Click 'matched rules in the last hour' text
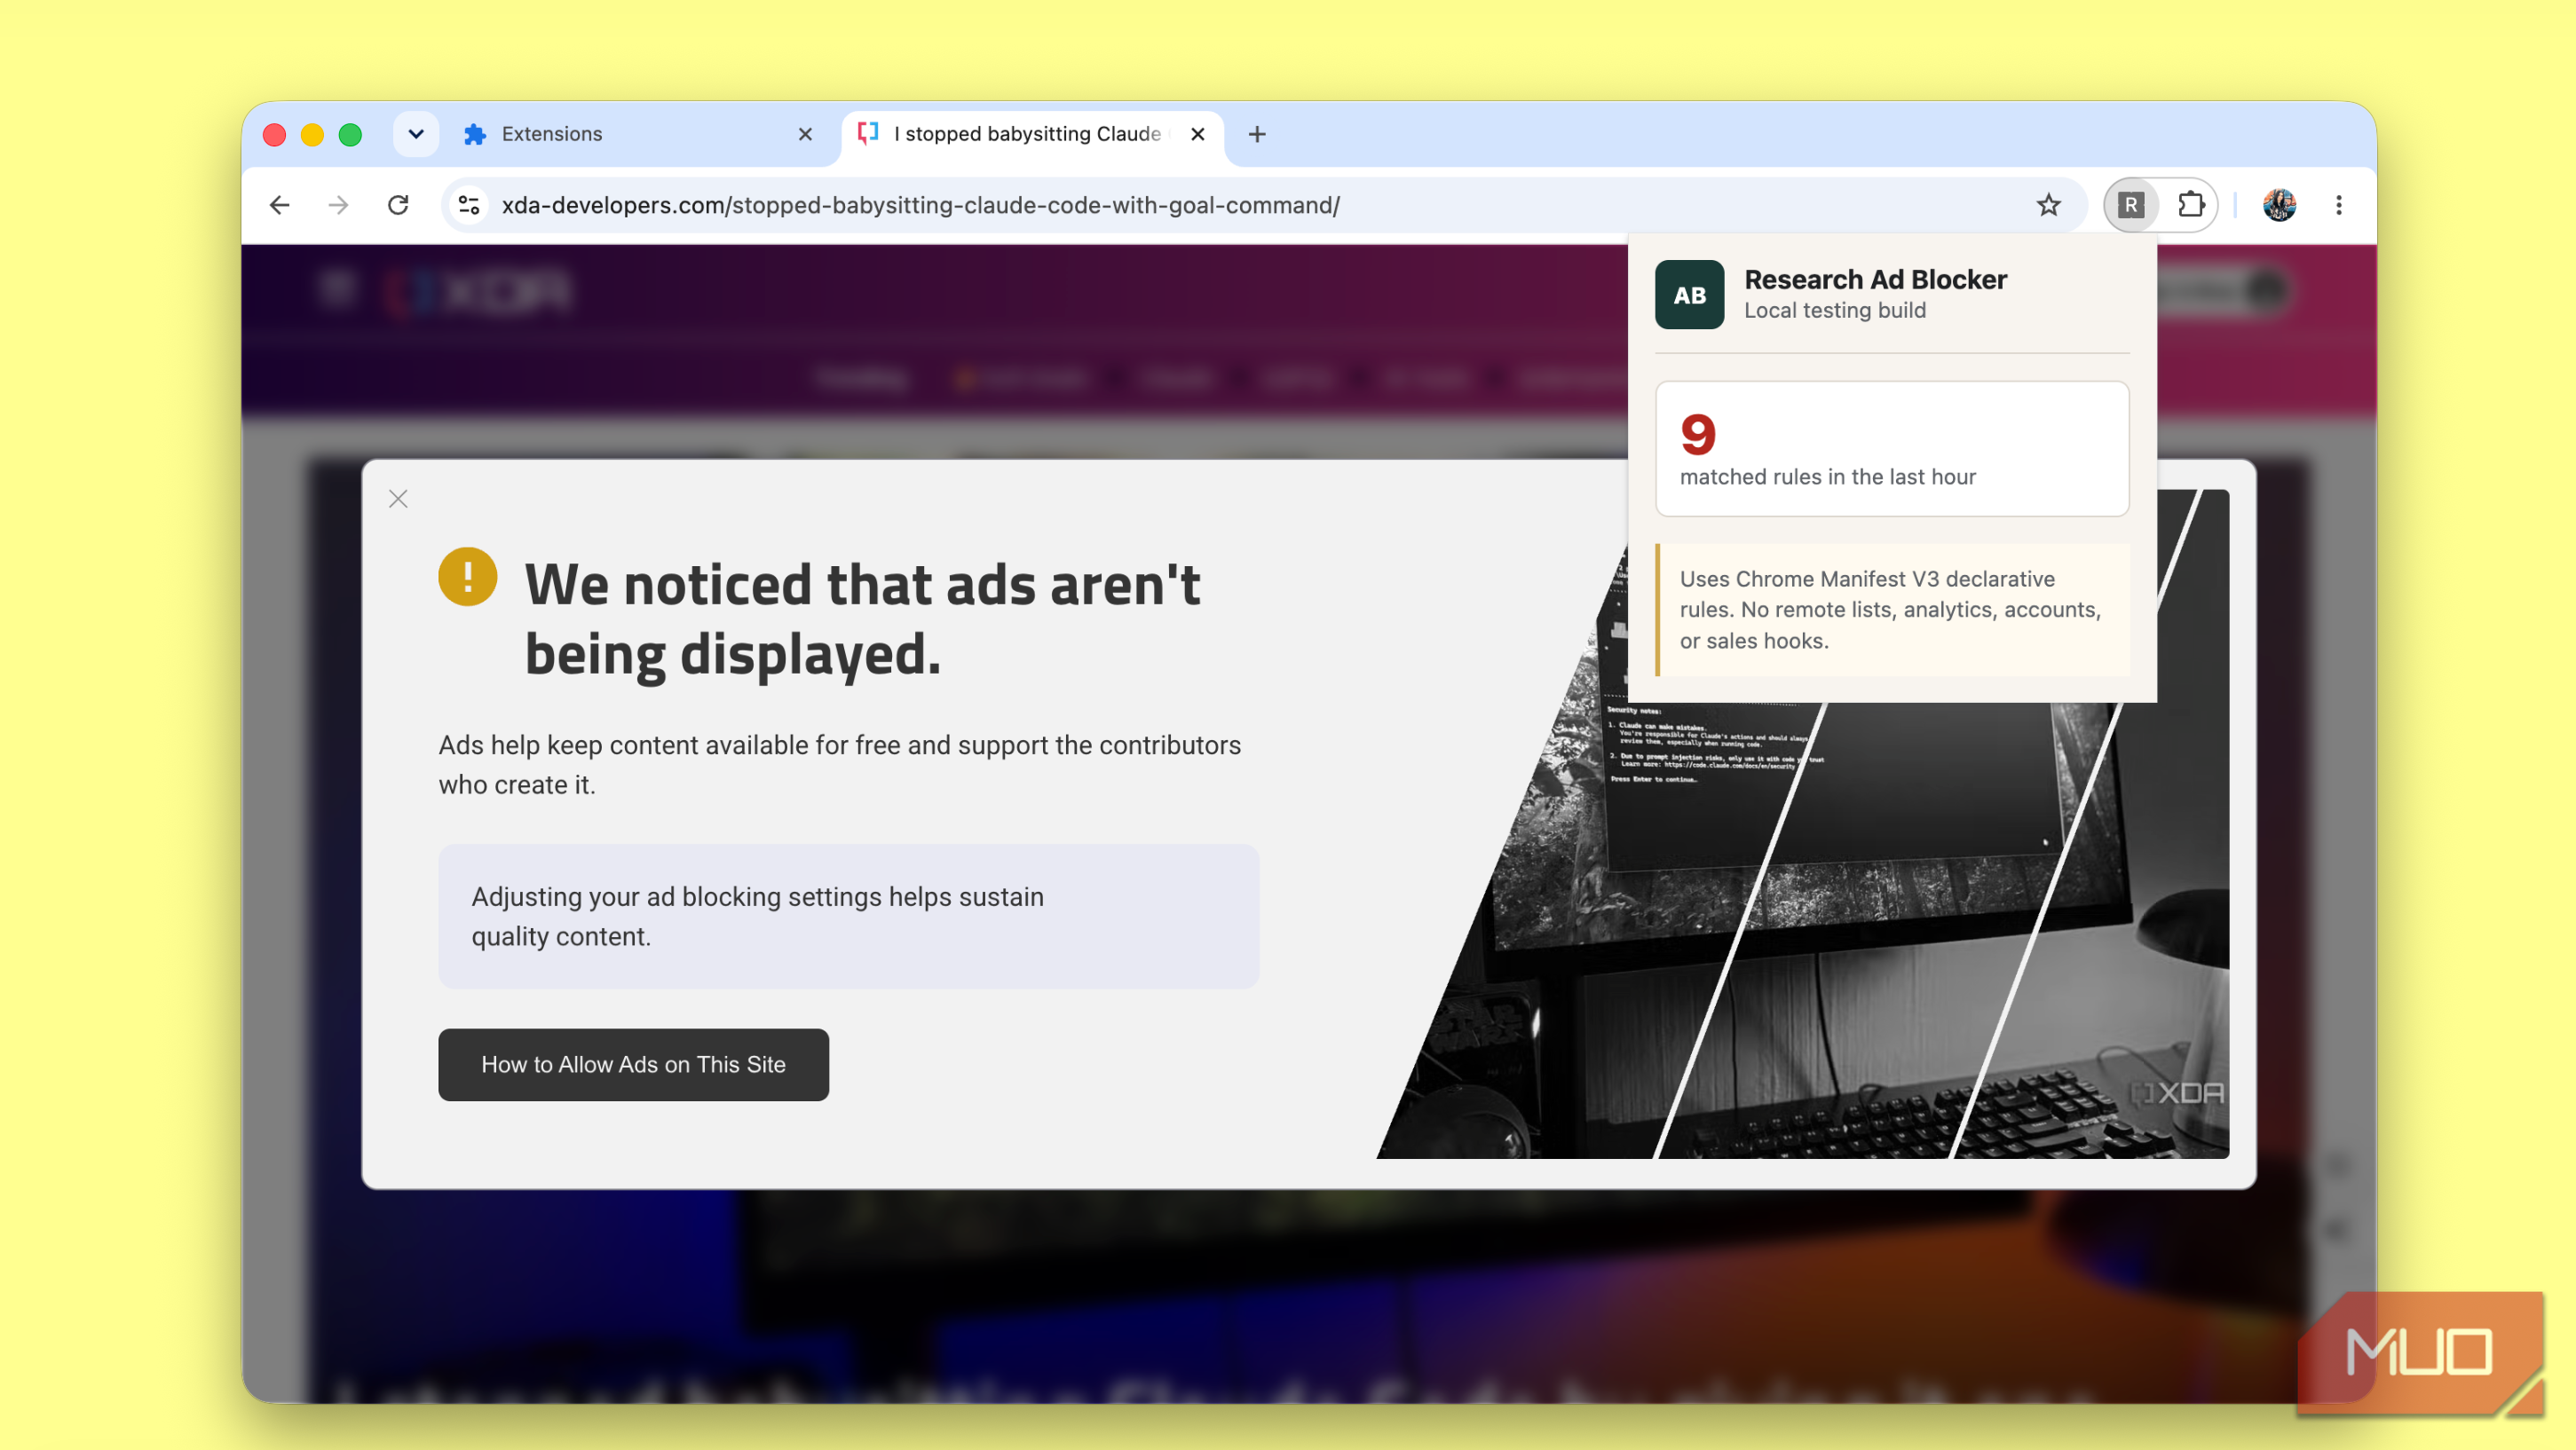Viewport: 2576px width, 1450px height. click(x=1827, y=477)
